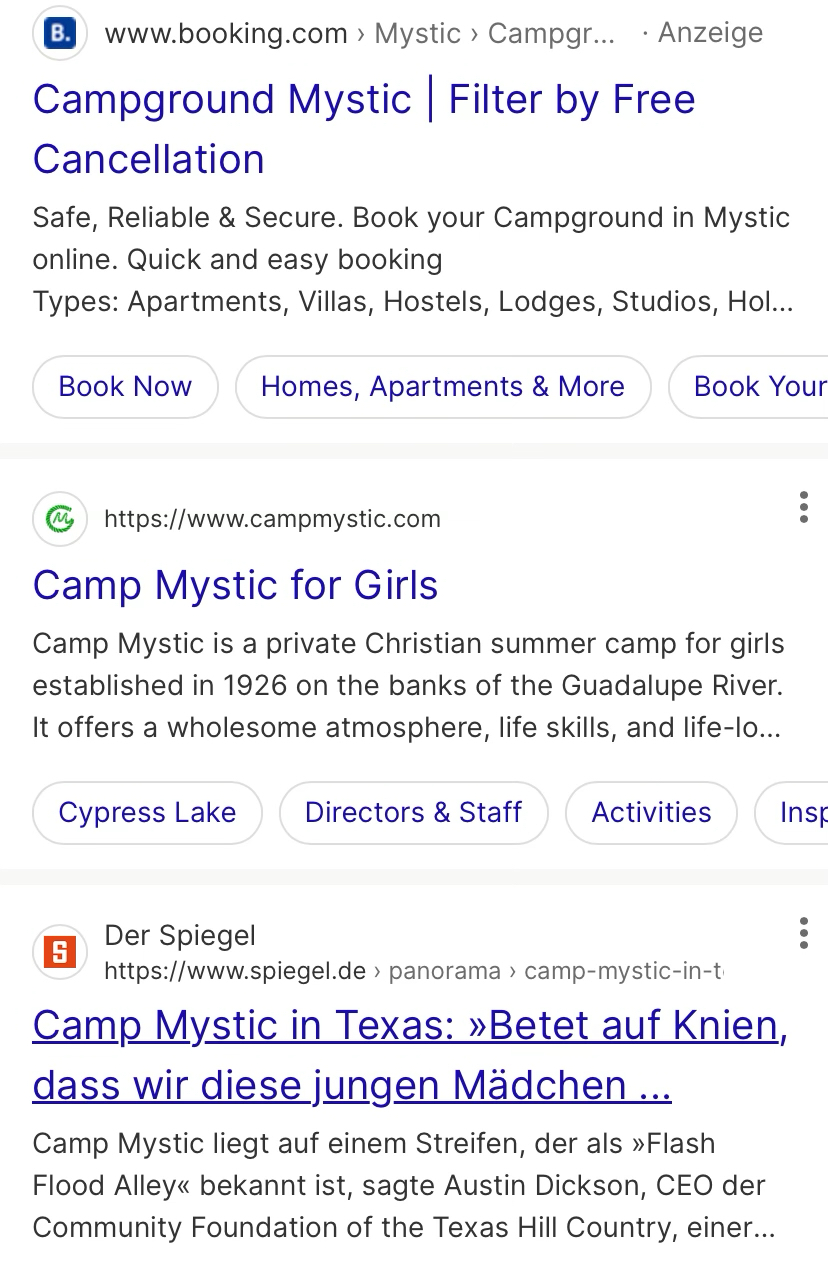Click the Camp Mystic green logo icon
828x1282 pixels.
(x=60, y=520)
